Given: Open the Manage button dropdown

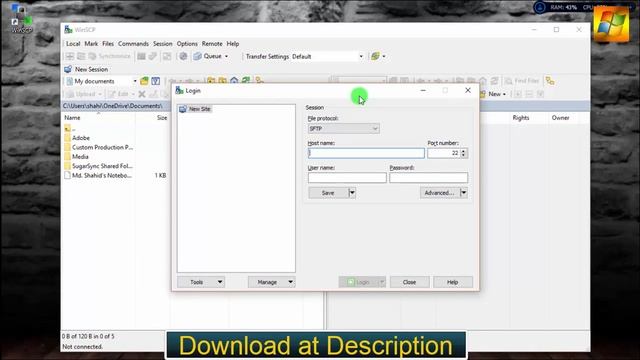Looking at the screenshot, I should coord(290,282).
